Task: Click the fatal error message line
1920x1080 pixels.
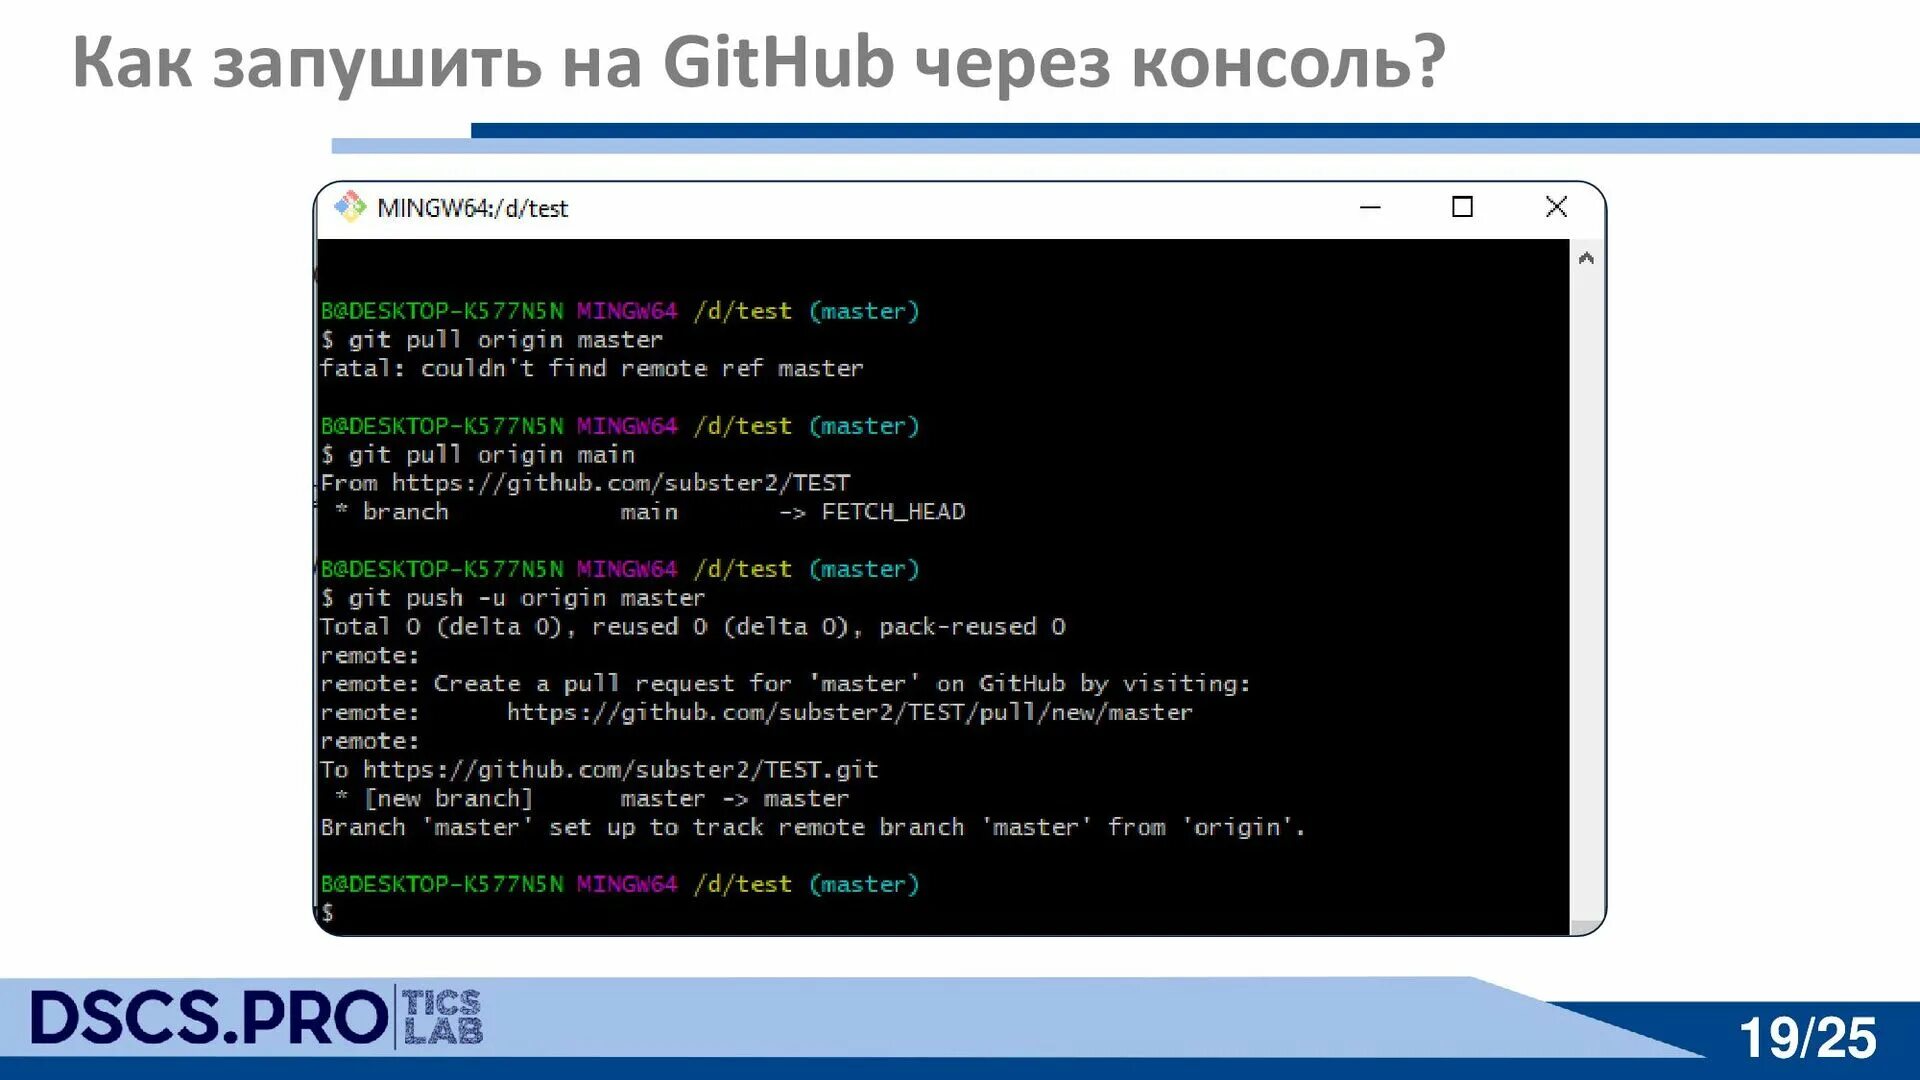Action: coord(591,369)
